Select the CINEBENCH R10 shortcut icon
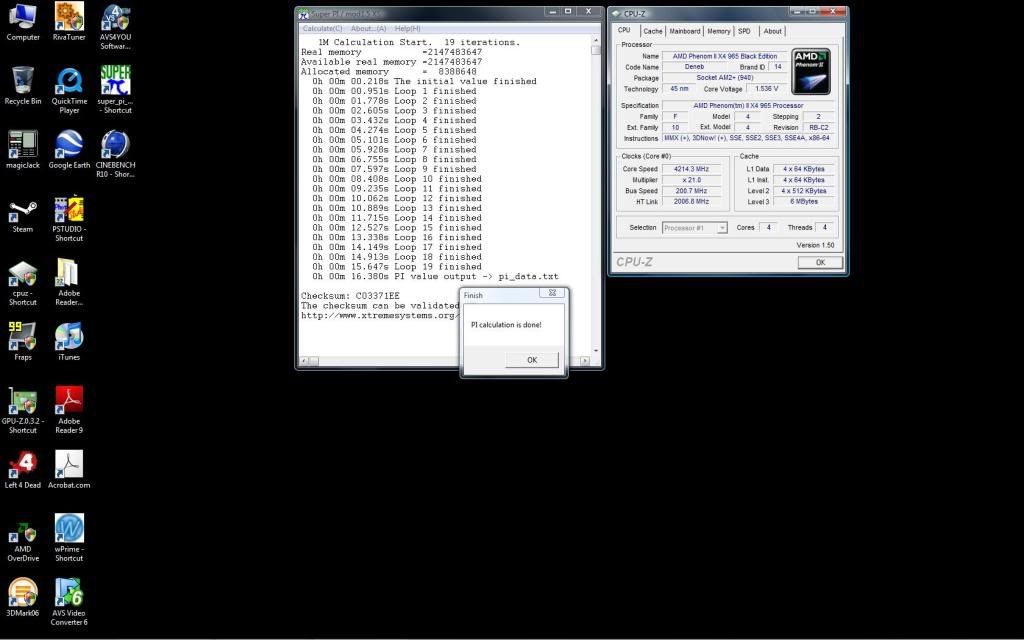 point(116,154)
